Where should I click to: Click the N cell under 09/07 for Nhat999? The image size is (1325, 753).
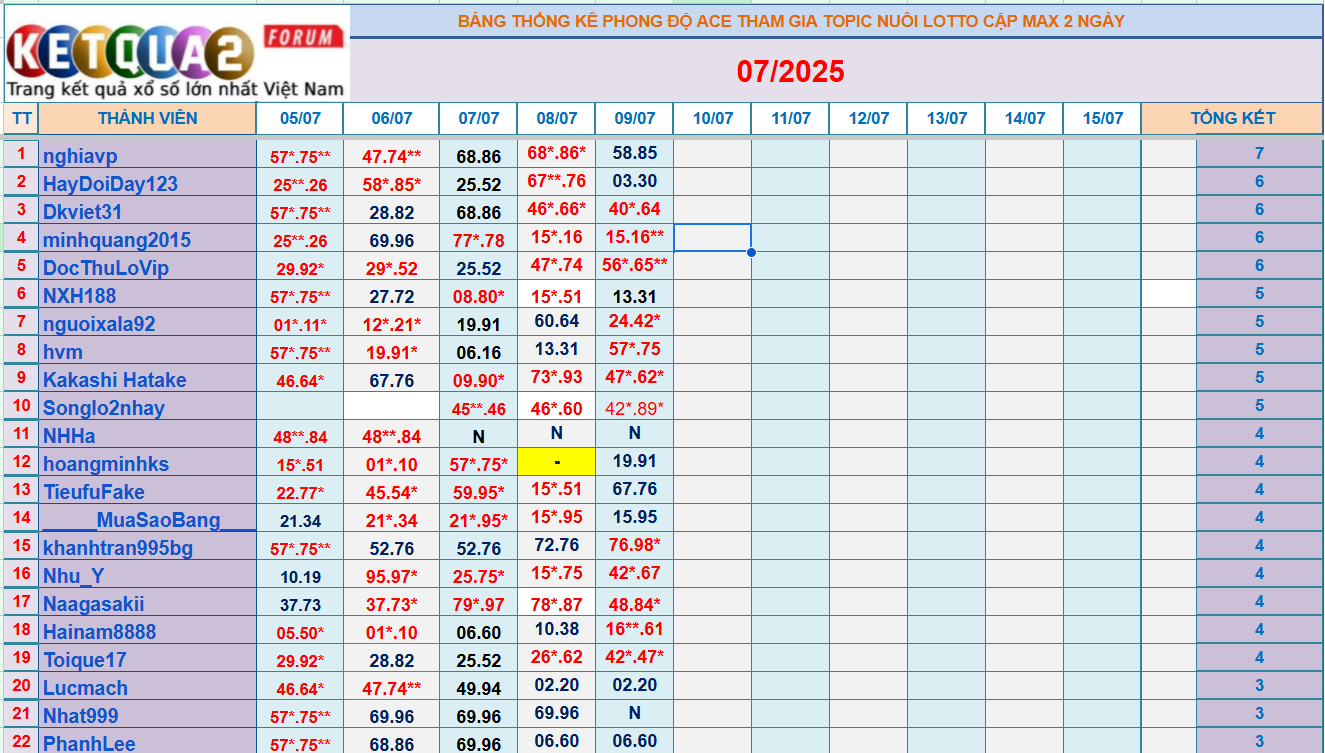tap(635, 713)
